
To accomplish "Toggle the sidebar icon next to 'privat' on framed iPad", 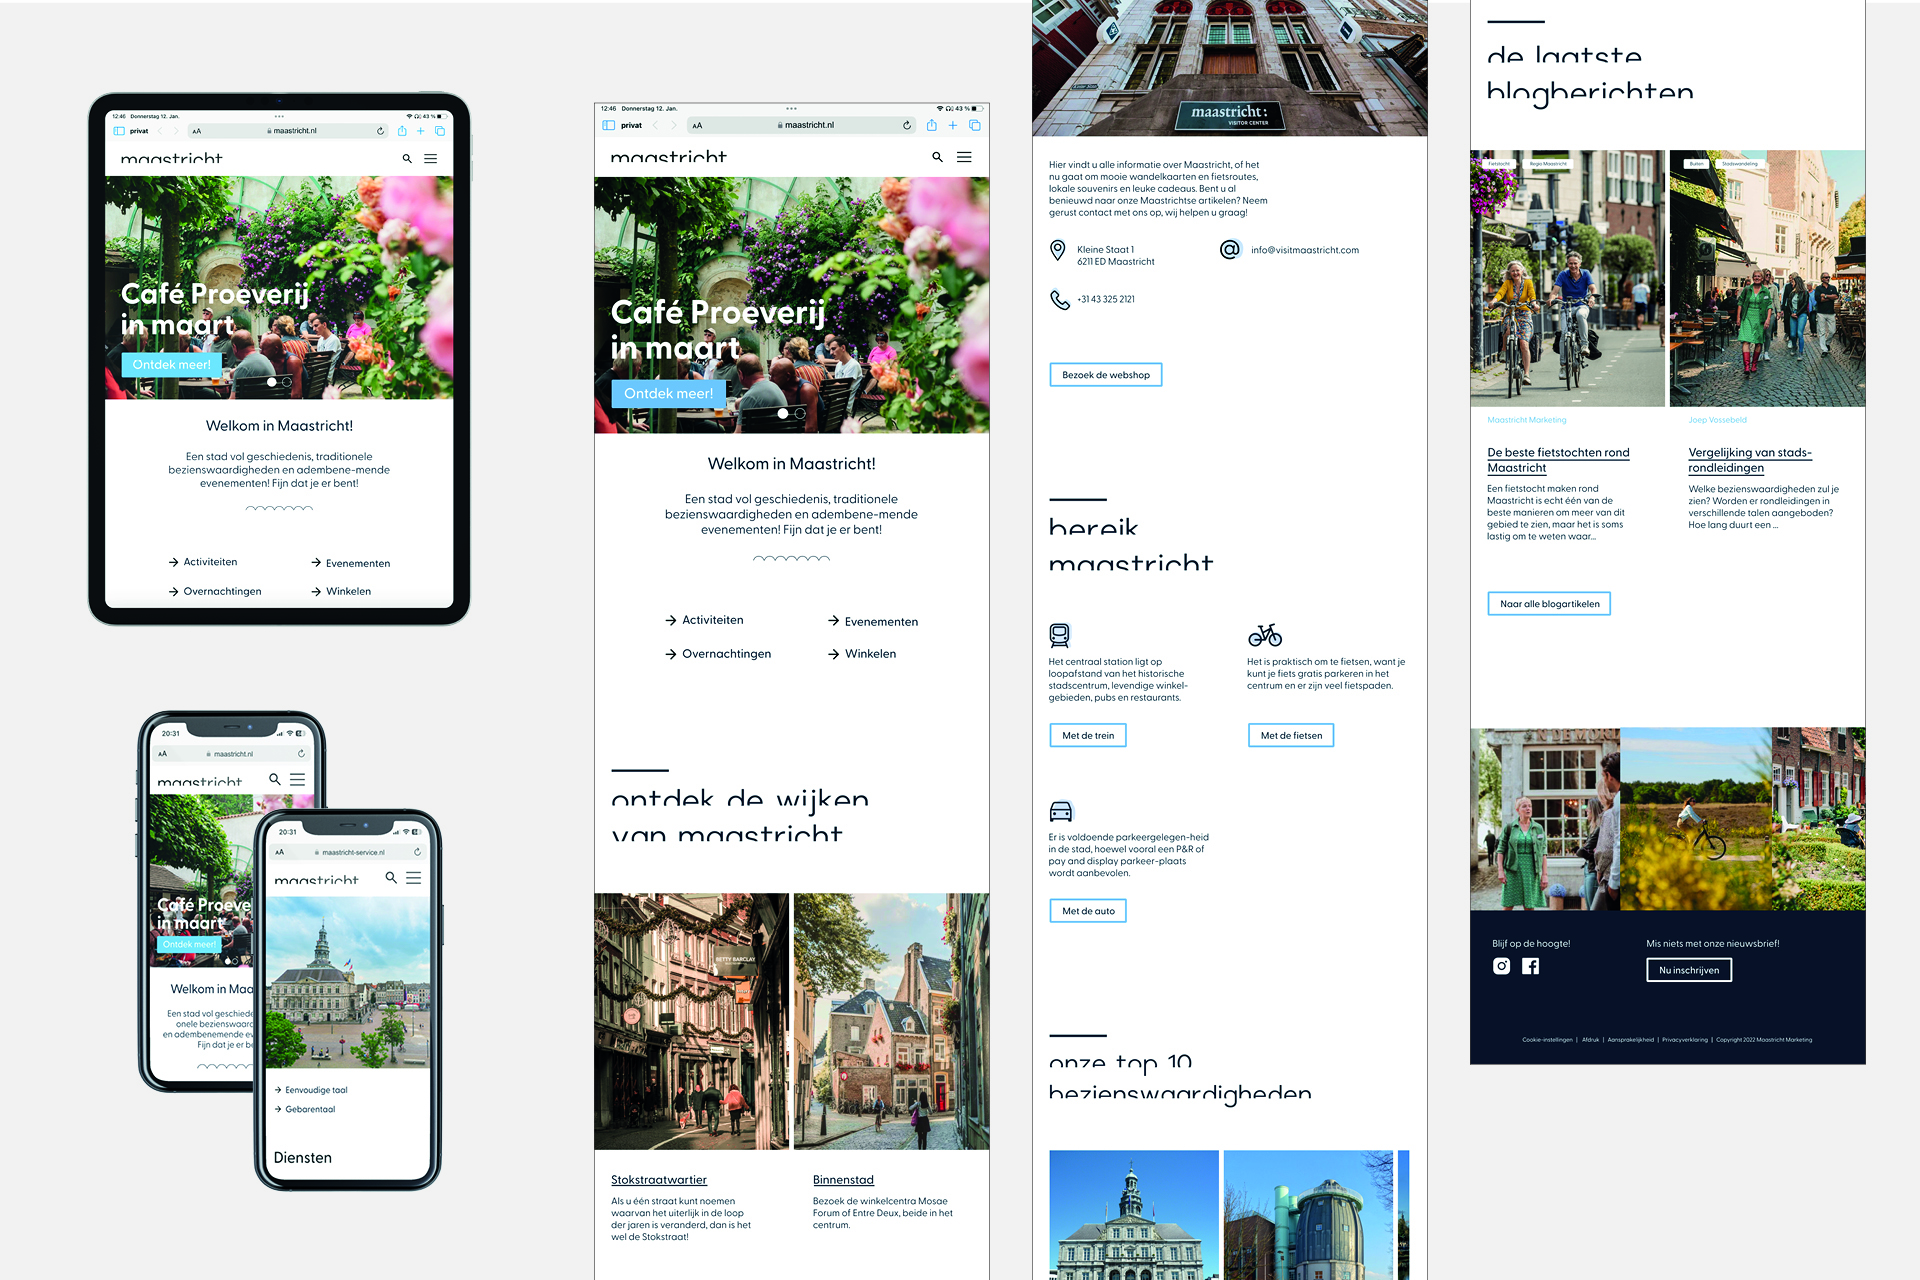I will pyautogui.click(x=119, y=131).
